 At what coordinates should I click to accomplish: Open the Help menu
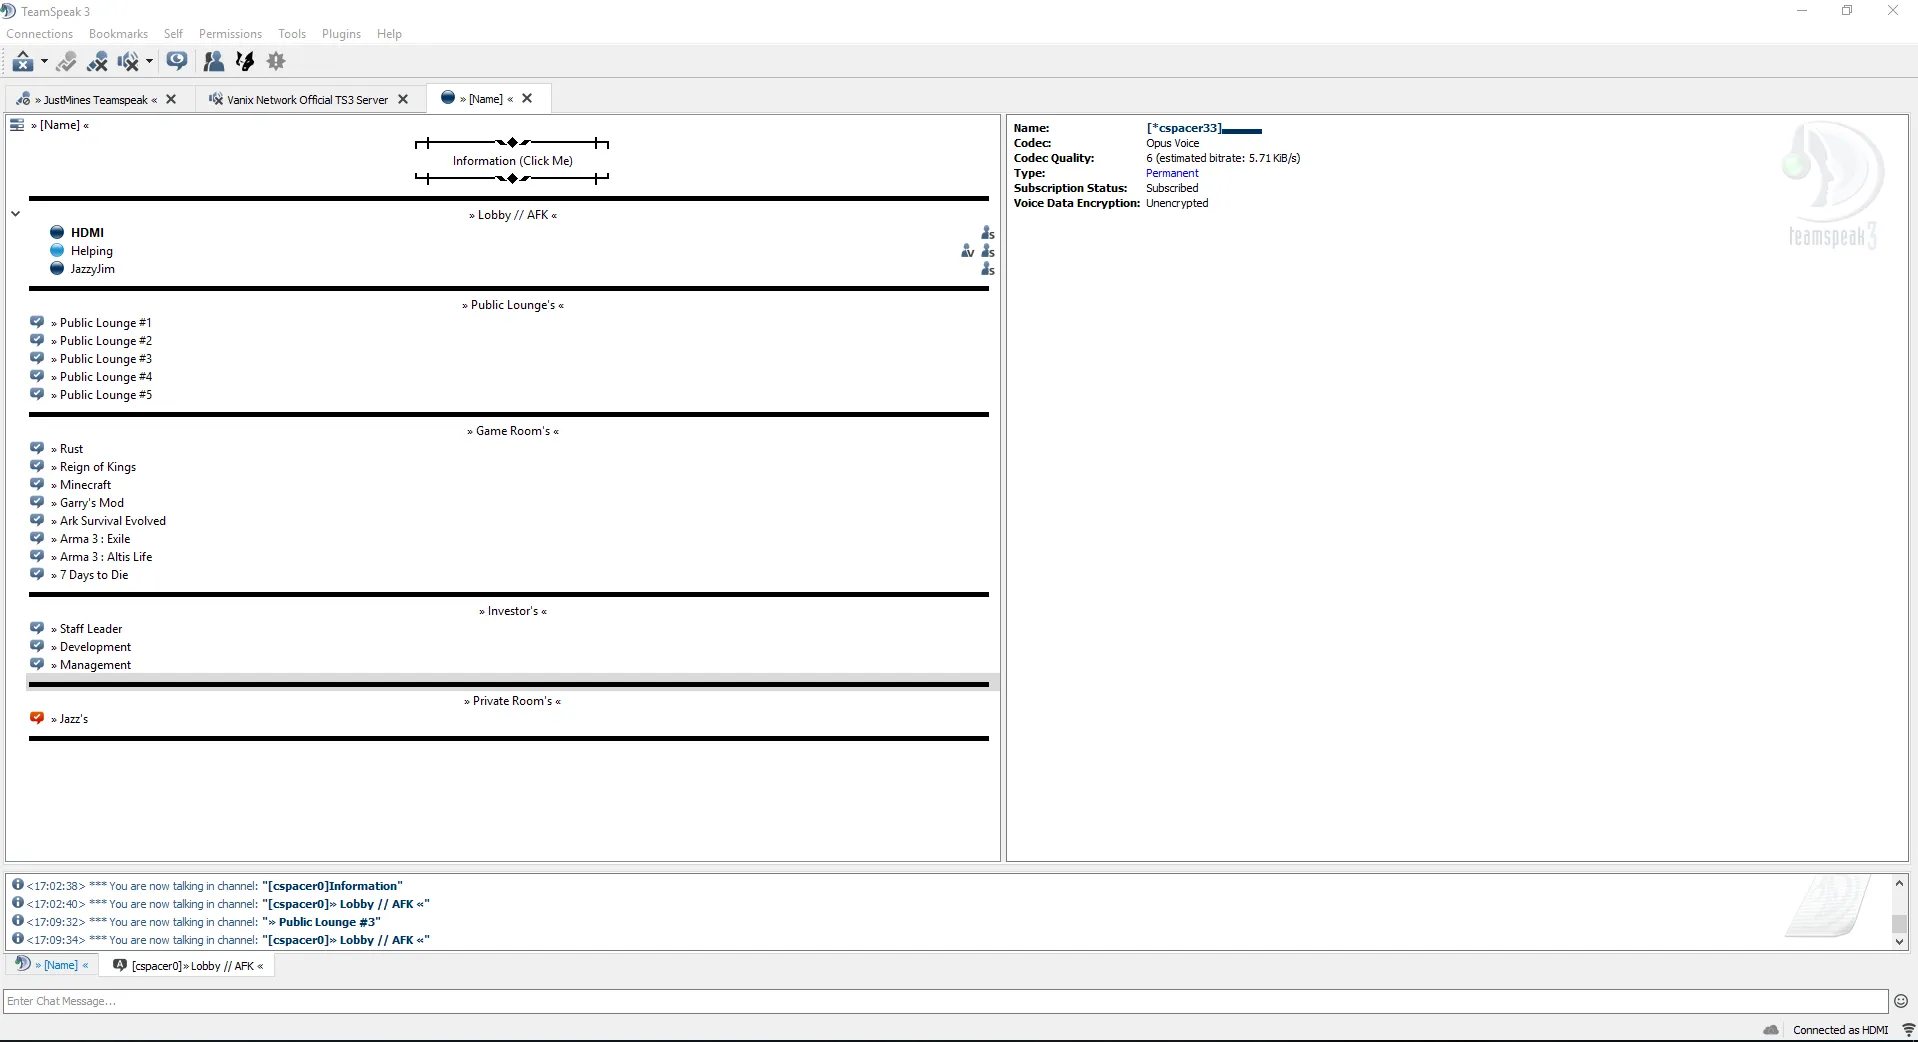(389, 34)
